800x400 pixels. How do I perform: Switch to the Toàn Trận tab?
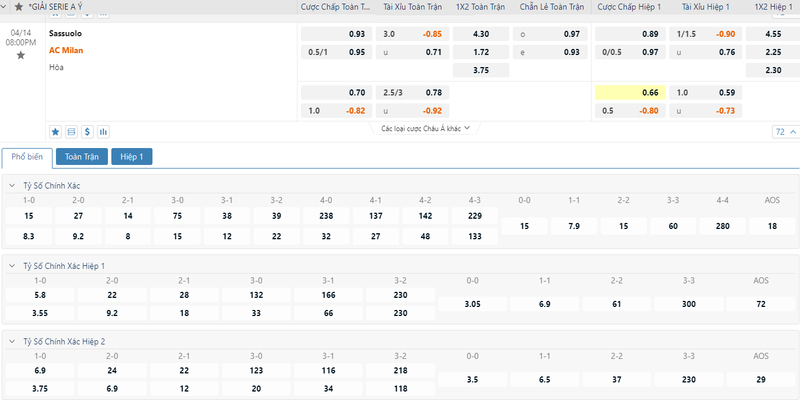point(82,157)
